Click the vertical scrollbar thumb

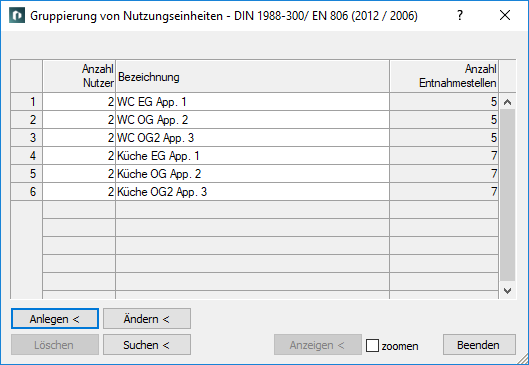click(x=507, y=195)
